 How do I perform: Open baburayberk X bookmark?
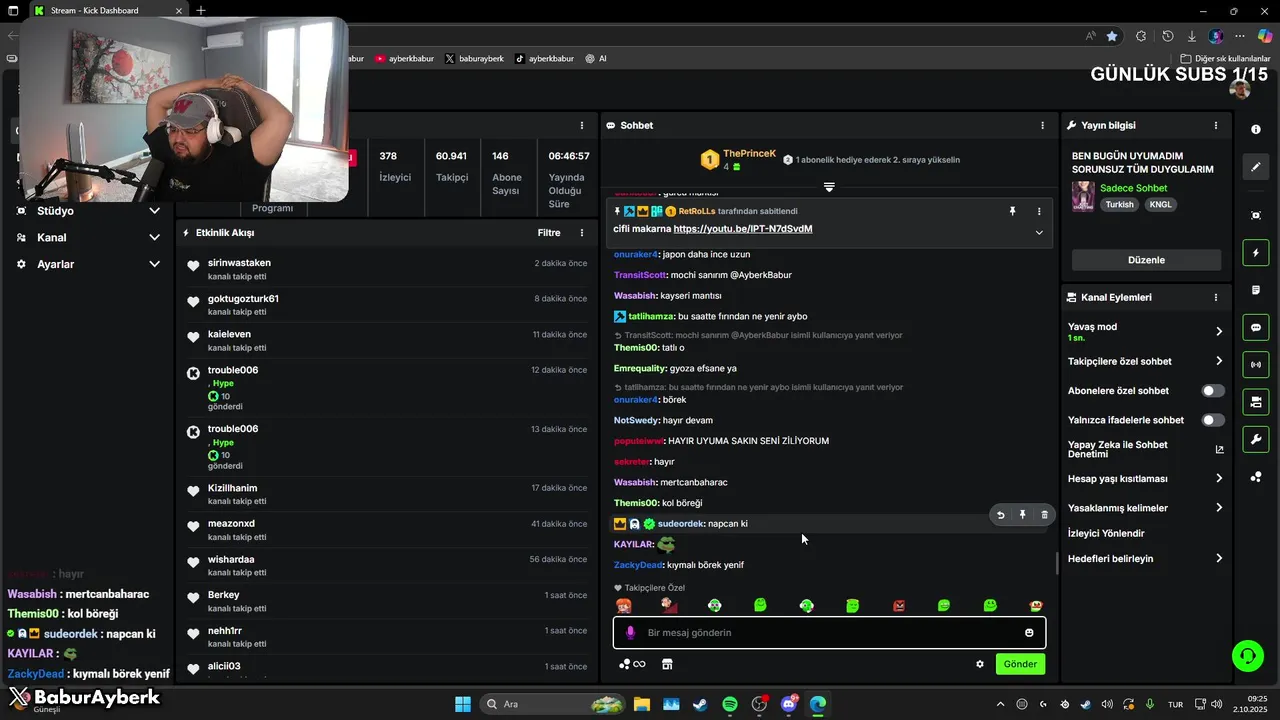point(474,59)
